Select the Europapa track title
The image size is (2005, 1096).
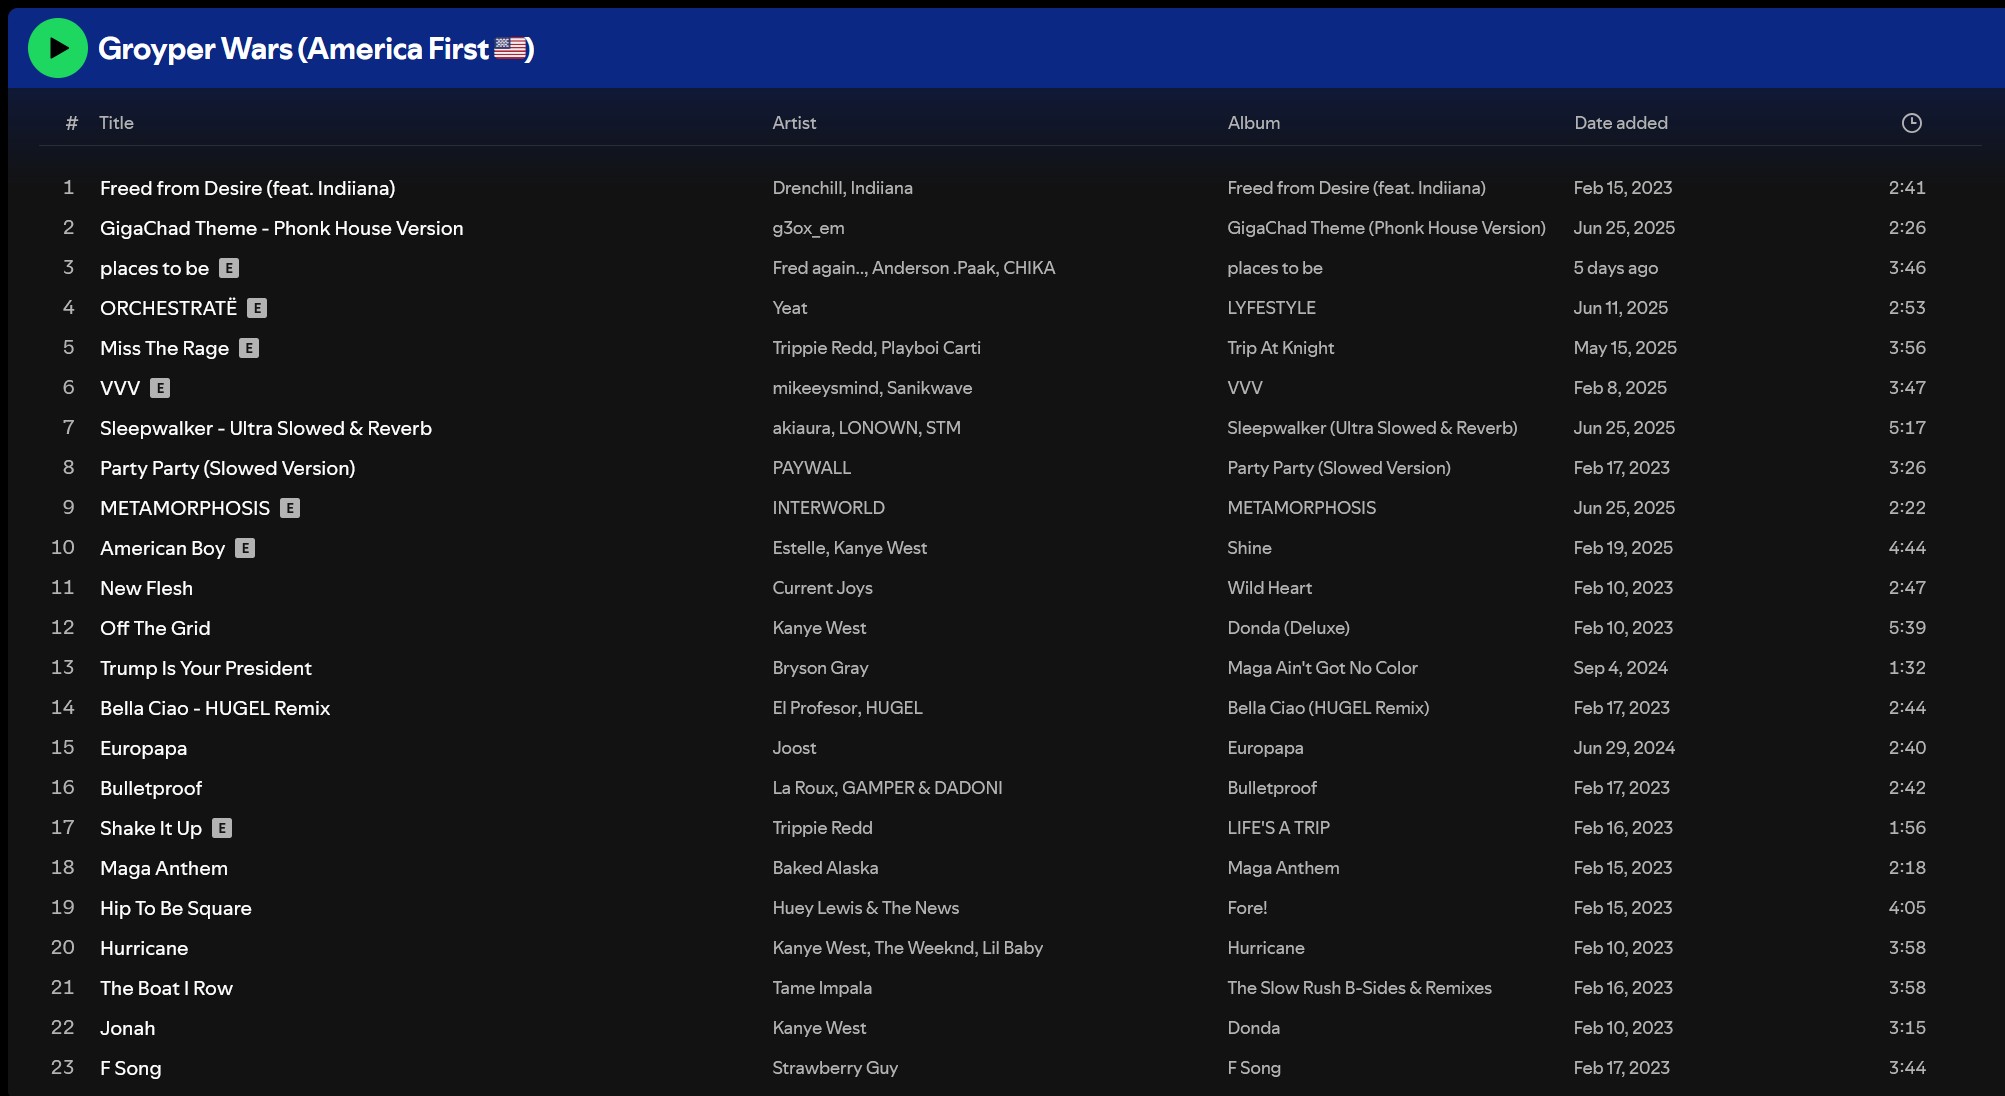pos(143,748)
